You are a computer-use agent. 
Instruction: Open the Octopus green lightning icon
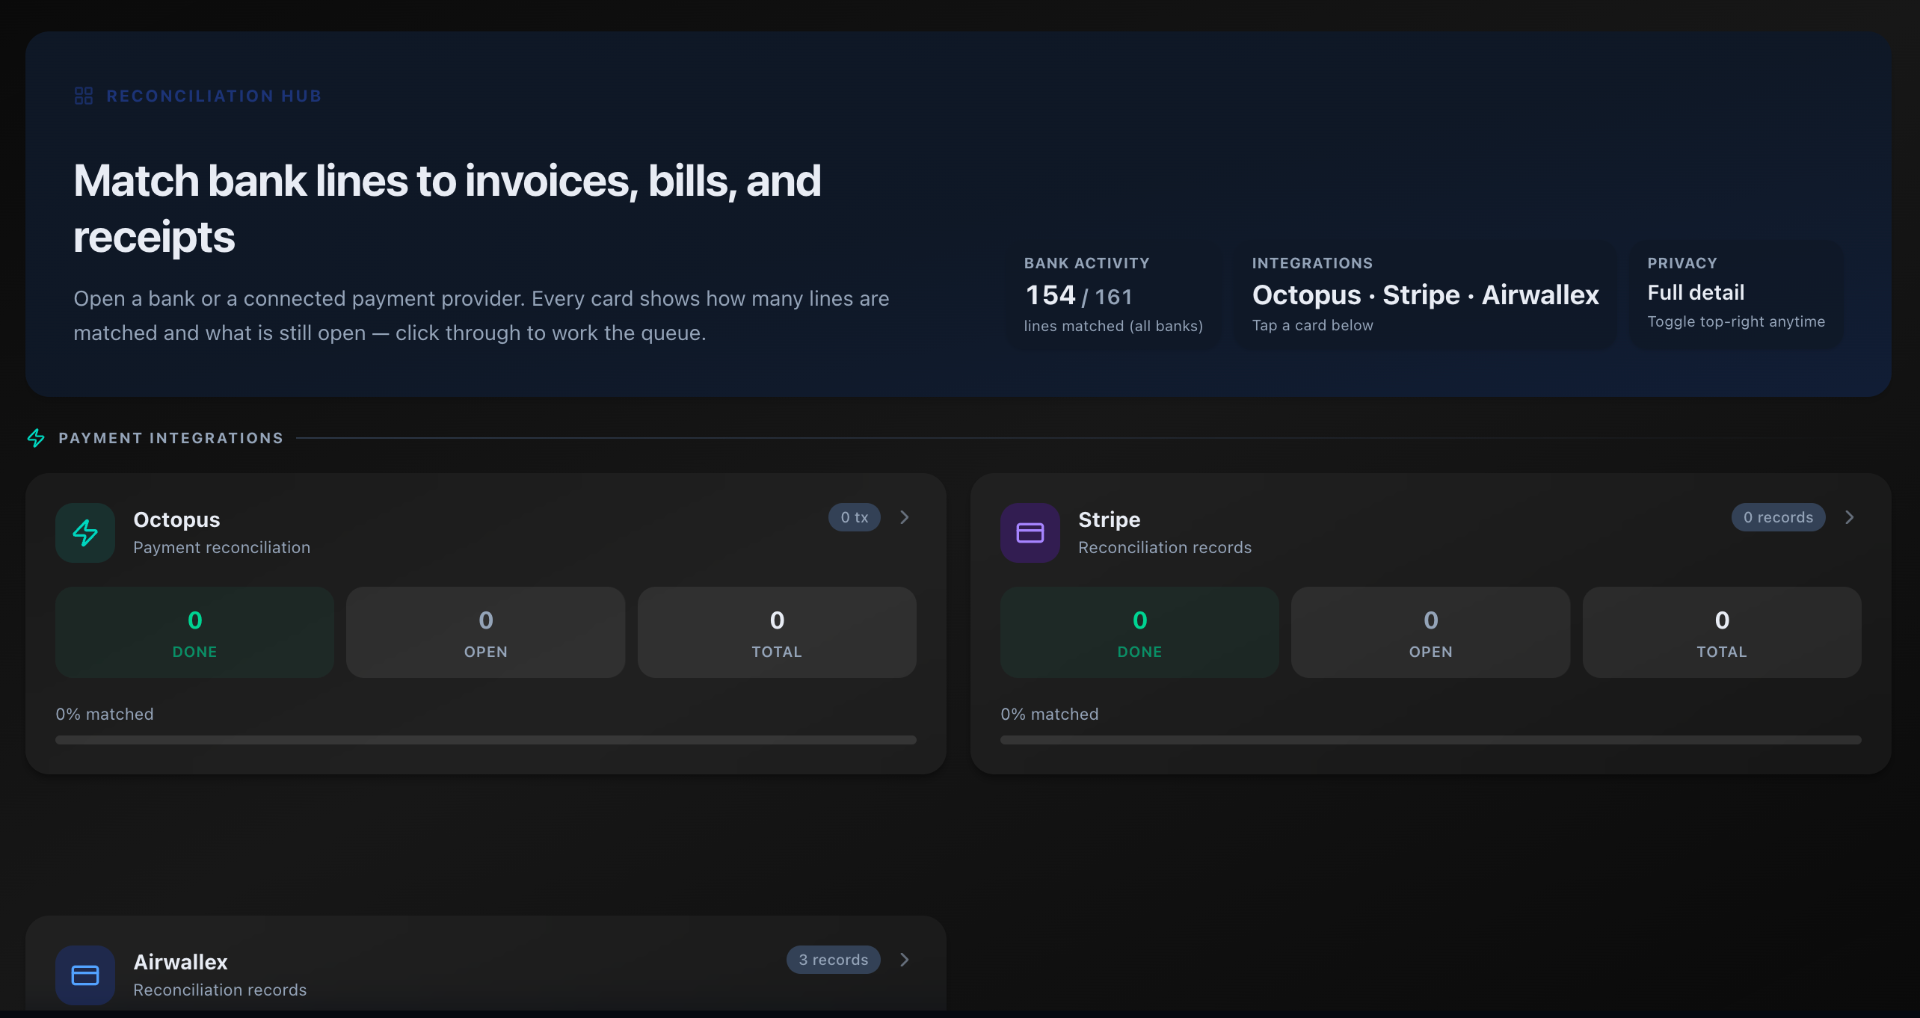coord(85,533)
